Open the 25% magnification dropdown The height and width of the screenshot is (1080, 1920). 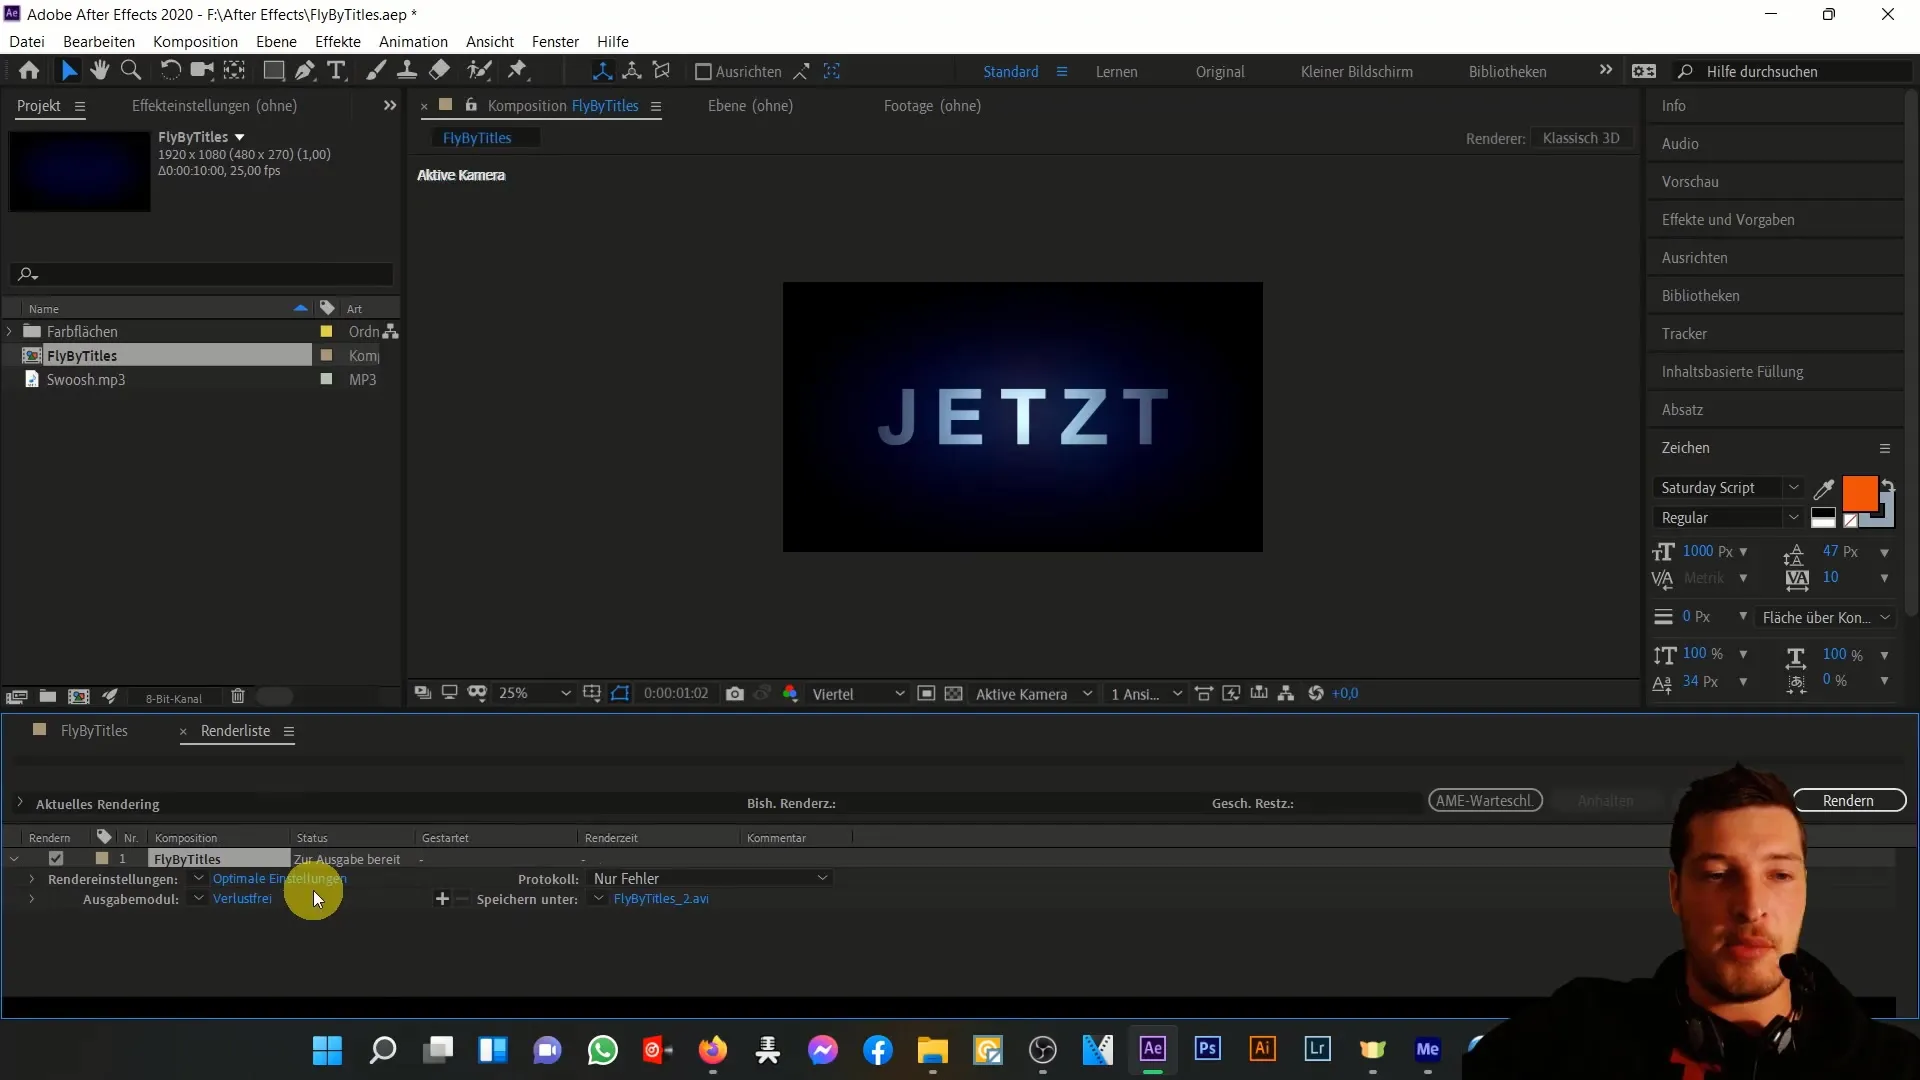coord(535,694)
